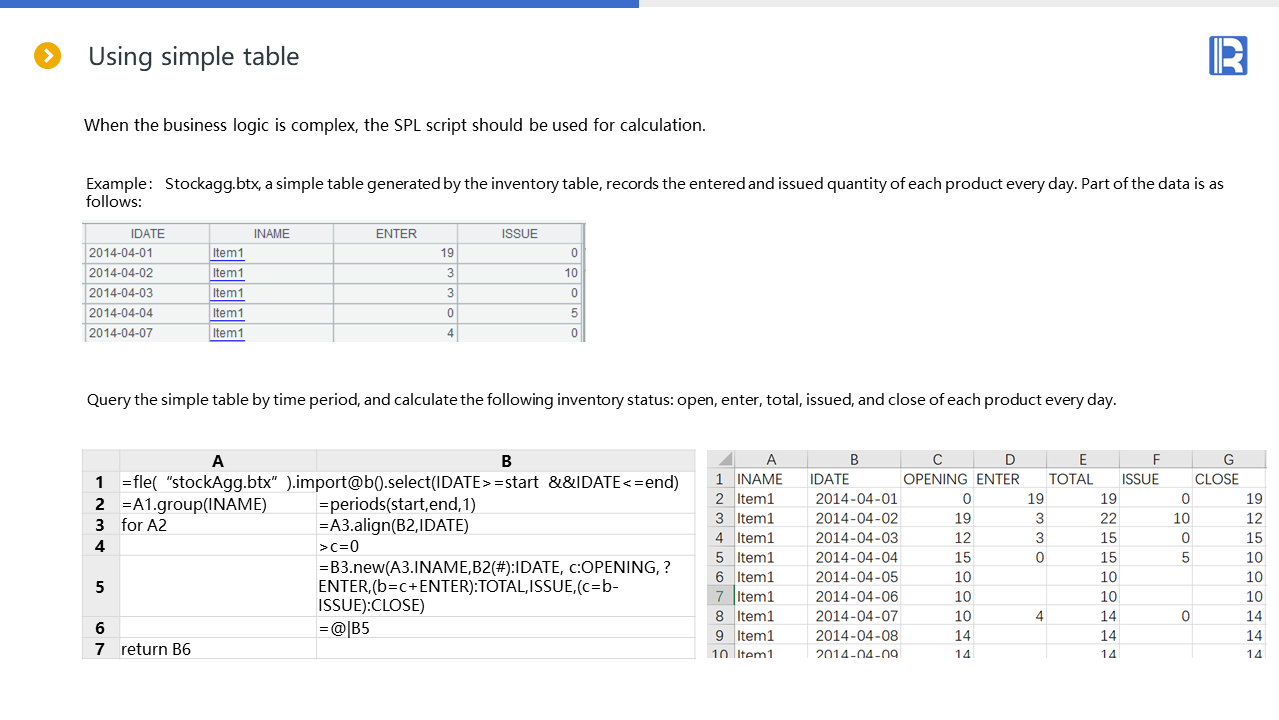Screen dimensions: 1279x720
Task: Open the Item1 link in the 2014-04-02 row
Action: tap(228, 273)
